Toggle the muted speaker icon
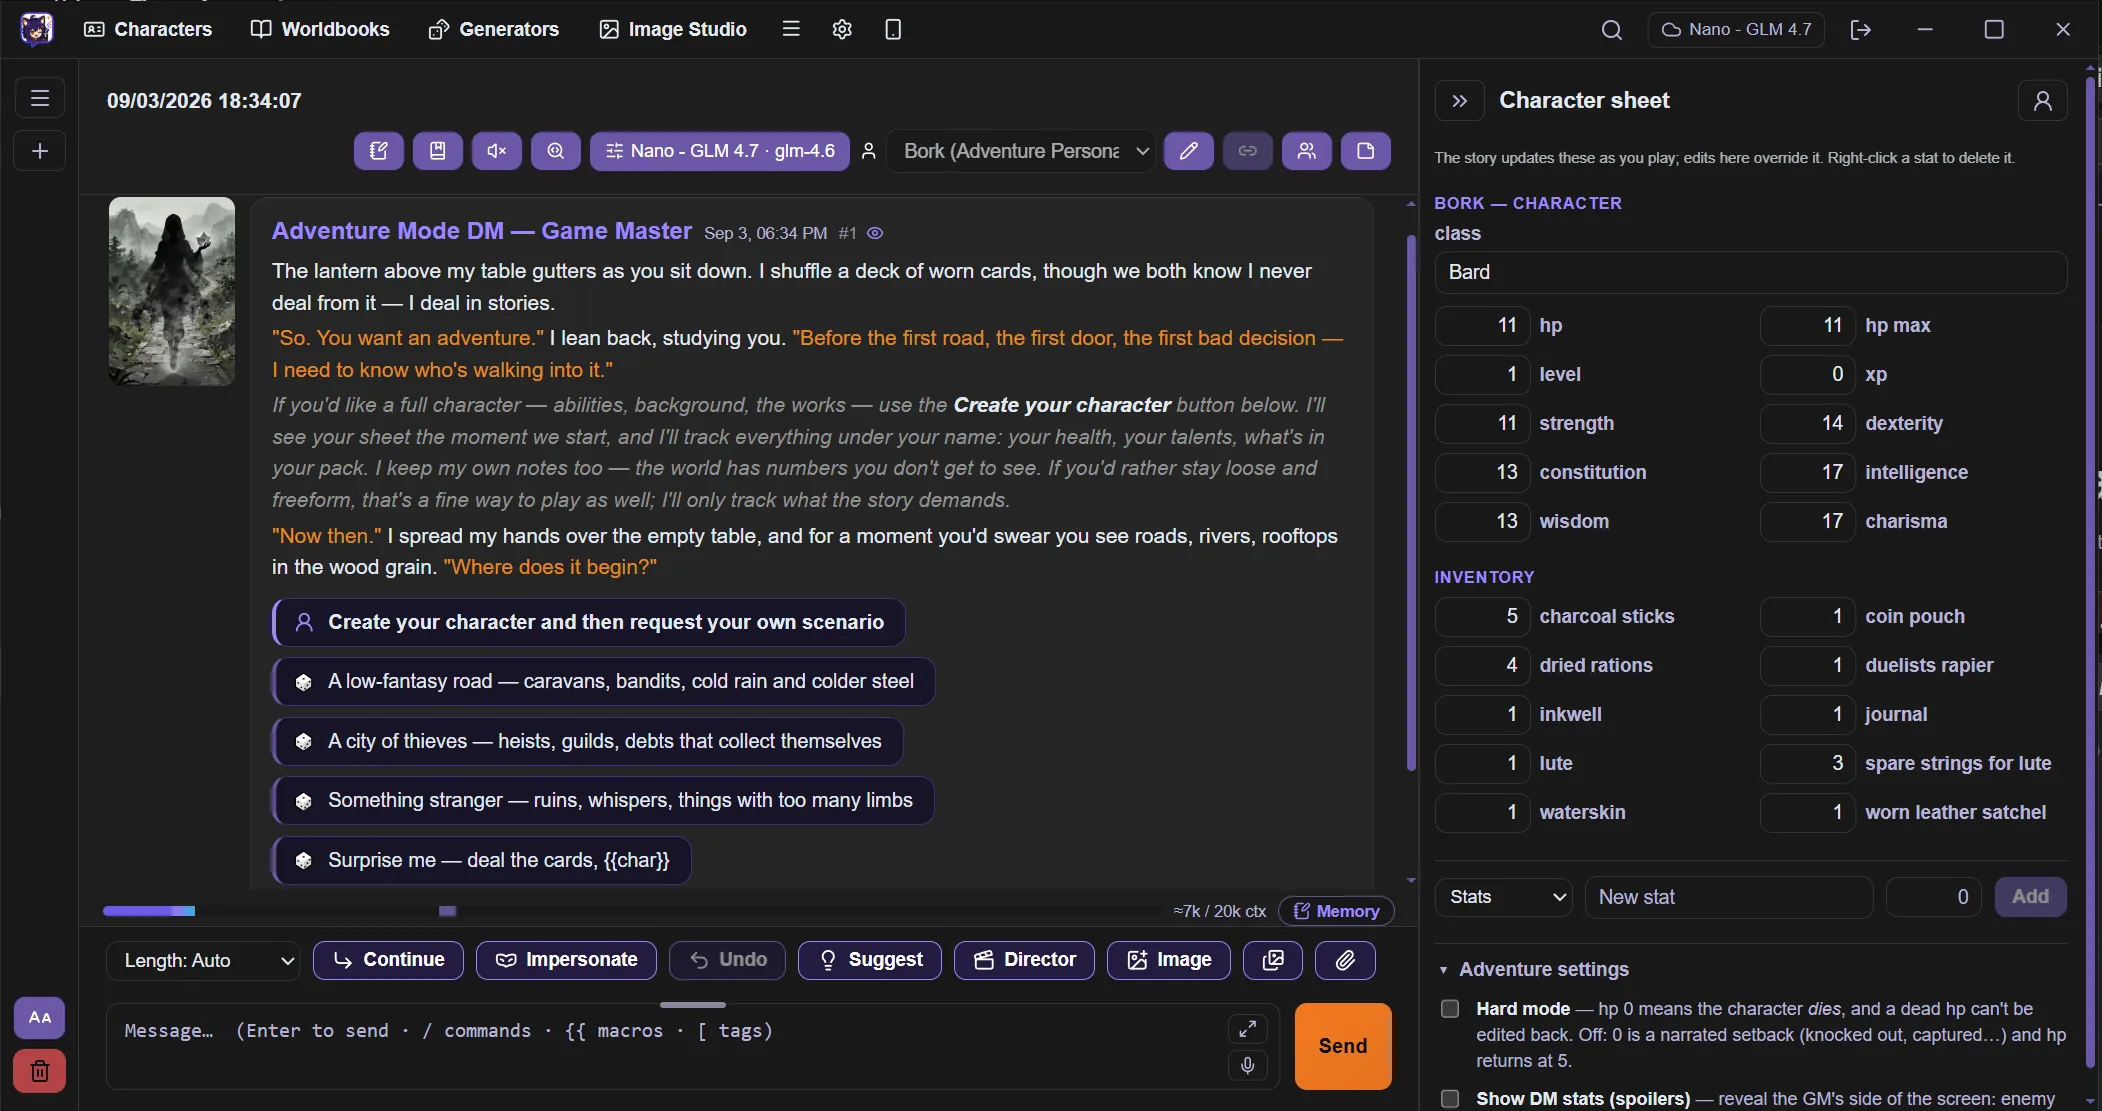The image size is (2102, 1111). click(x=496, y=151)
